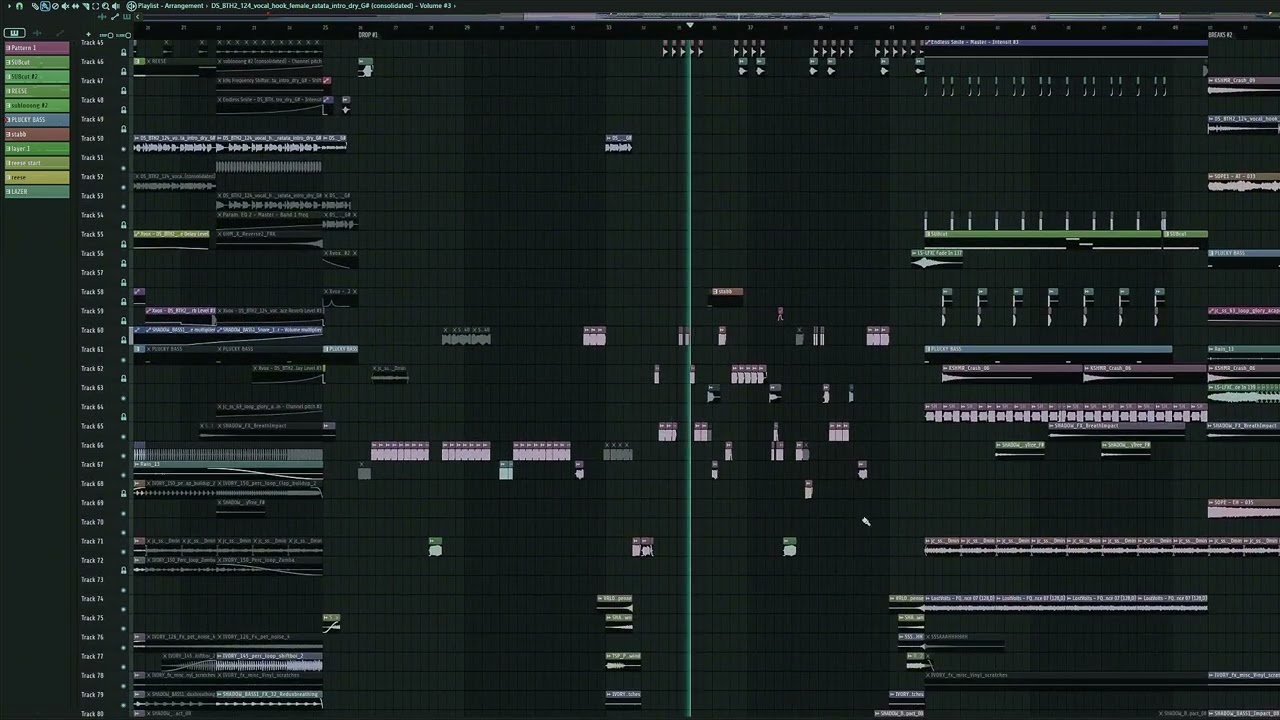Open the playlist options menu arrow
Screen dimensions: 1280x720
[x=9, y=6]
